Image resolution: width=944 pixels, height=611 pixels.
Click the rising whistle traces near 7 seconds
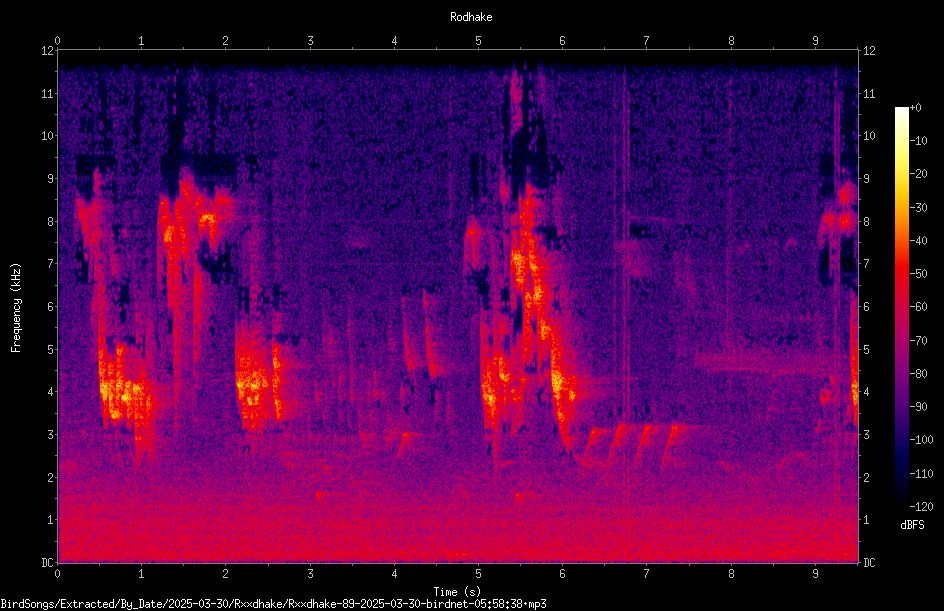pos(638,445)
